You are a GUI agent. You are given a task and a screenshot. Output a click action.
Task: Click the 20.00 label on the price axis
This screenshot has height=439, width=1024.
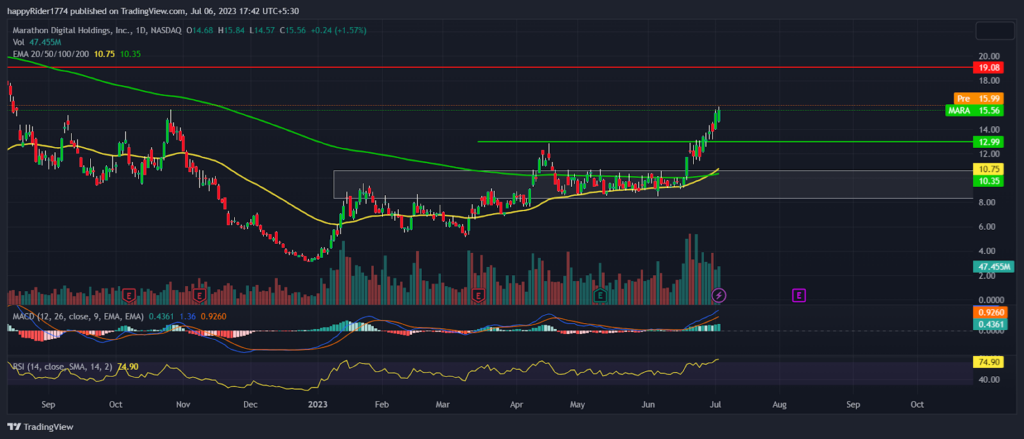pos(988,56)
